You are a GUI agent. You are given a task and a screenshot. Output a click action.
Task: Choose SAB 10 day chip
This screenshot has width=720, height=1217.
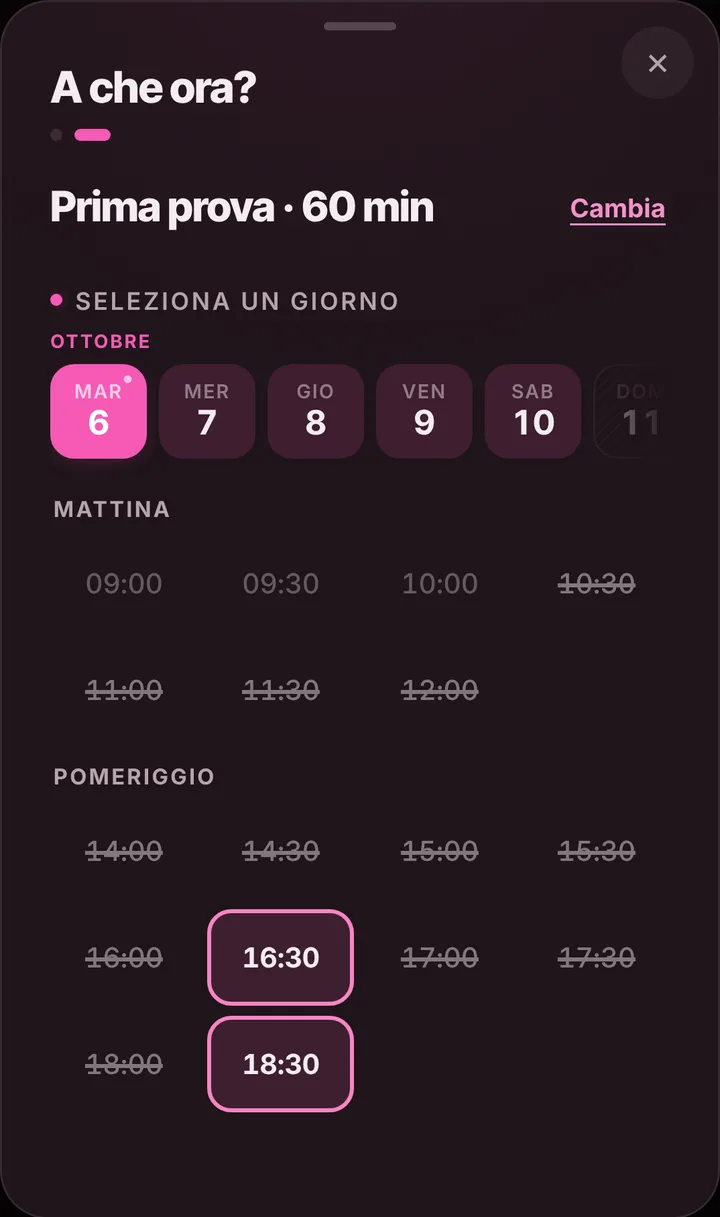pyautogui.click(x=533, y=411)
